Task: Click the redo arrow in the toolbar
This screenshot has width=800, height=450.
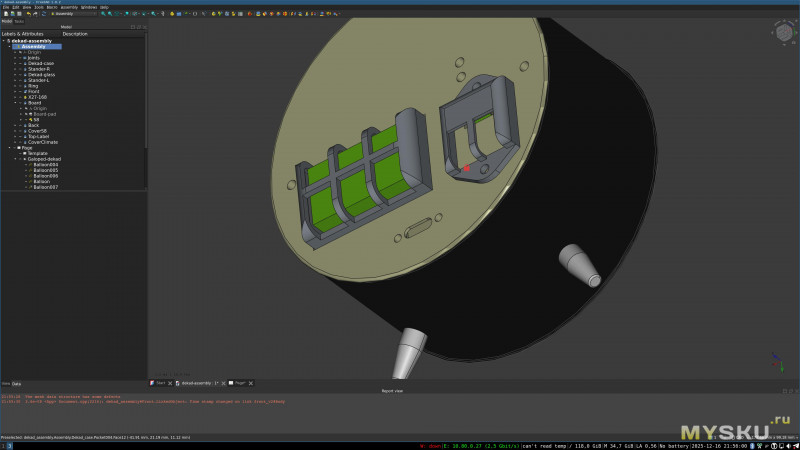Action: click(37, 14)
